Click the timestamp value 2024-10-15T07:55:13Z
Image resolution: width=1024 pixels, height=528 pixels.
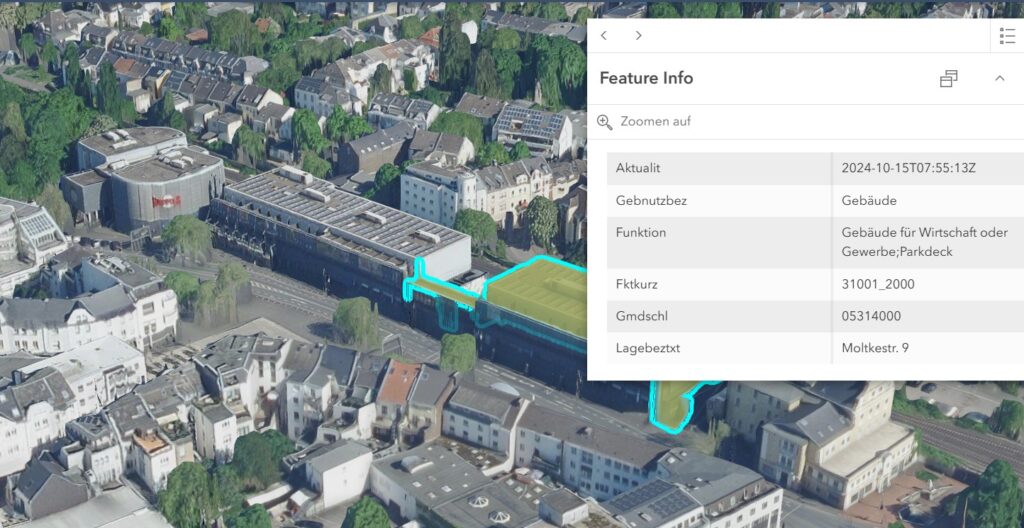tap(908, 168)
